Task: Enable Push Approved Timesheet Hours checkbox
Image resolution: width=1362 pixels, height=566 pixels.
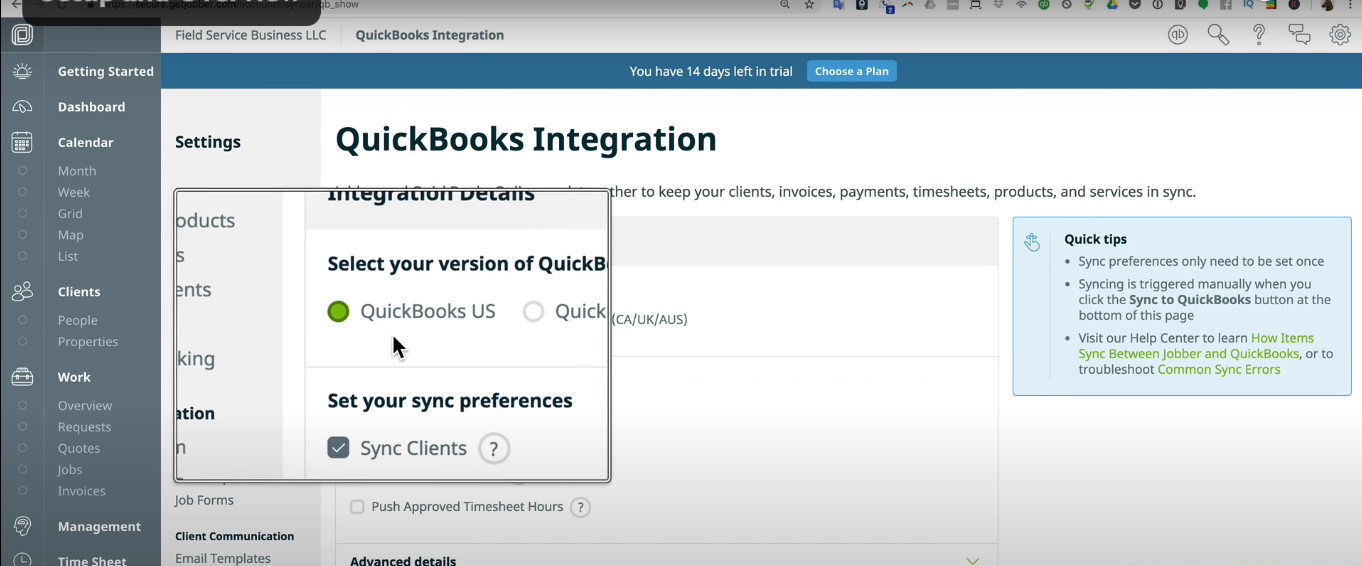Action: point(357,507)
